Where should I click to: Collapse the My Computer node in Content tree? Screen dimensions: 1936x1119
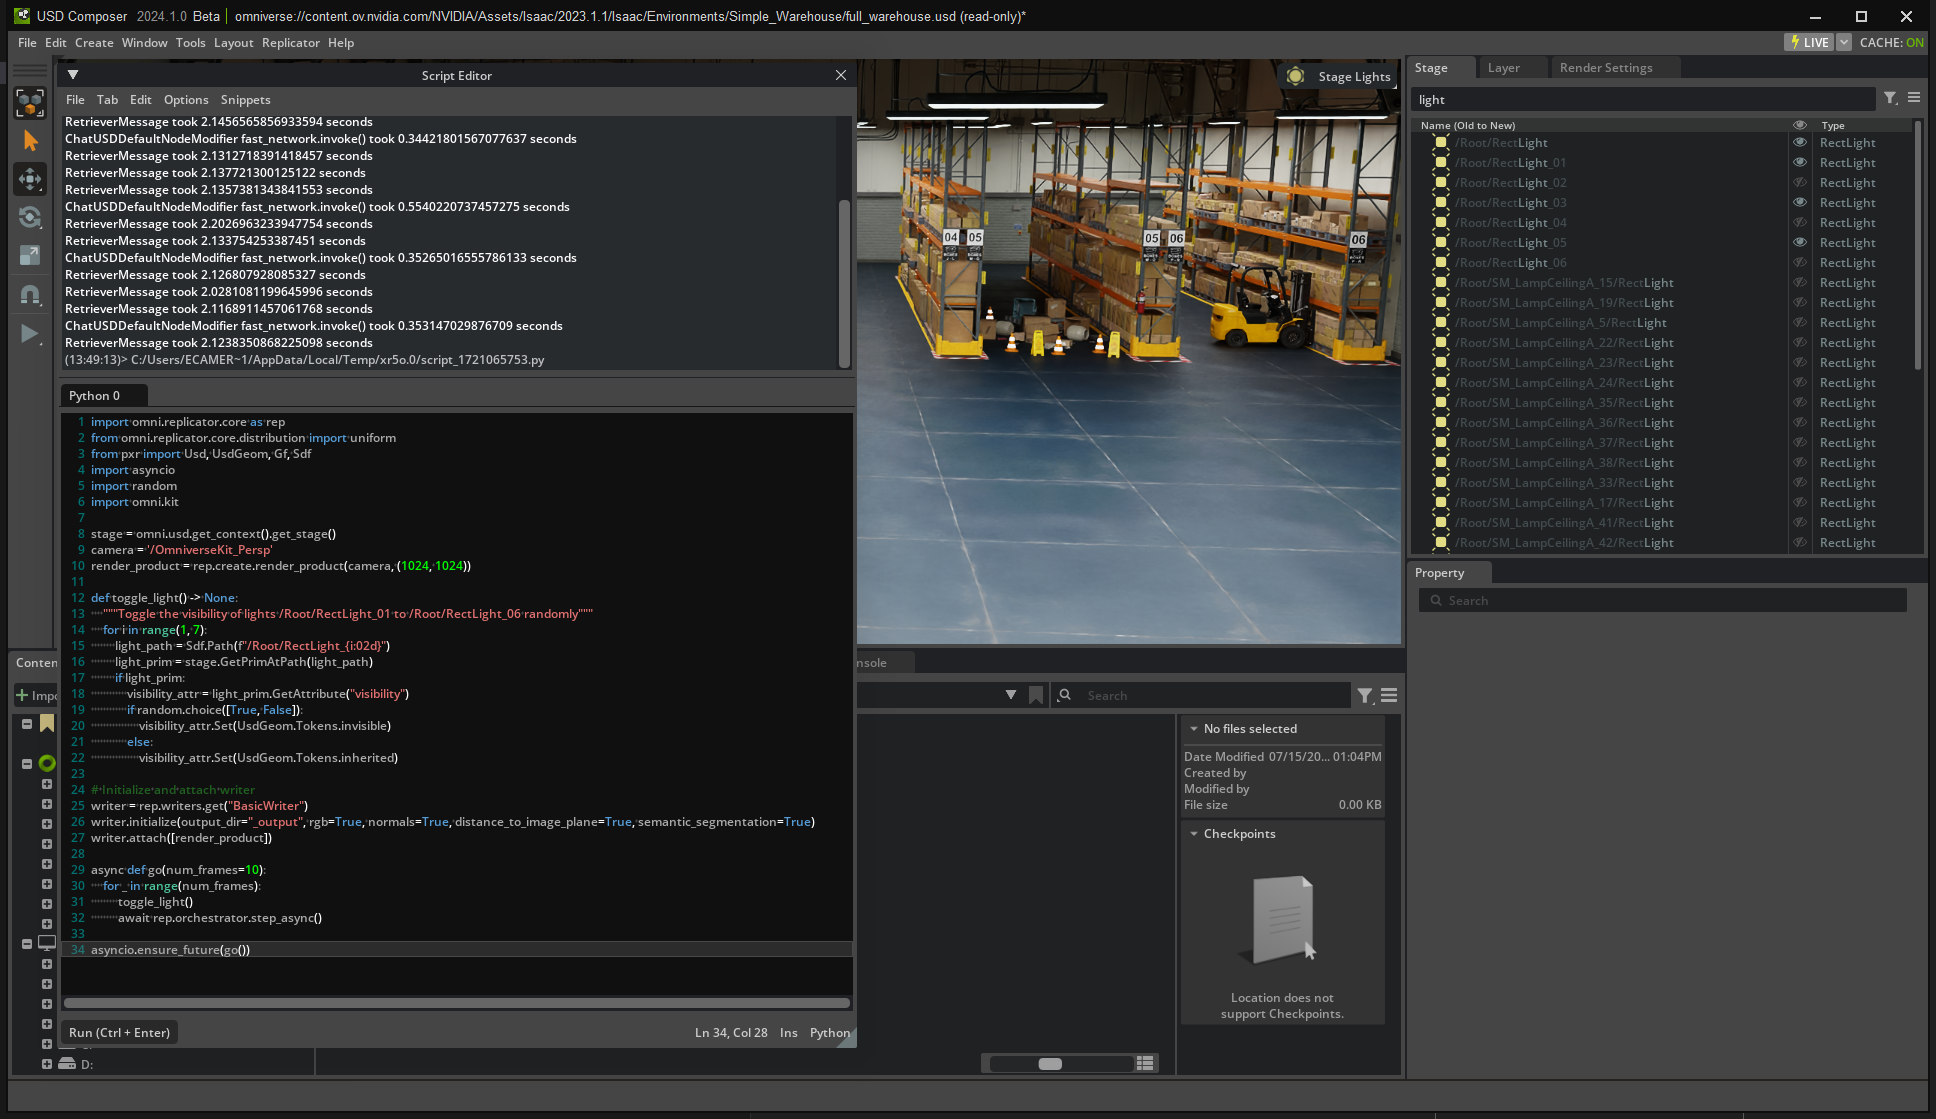27,943
